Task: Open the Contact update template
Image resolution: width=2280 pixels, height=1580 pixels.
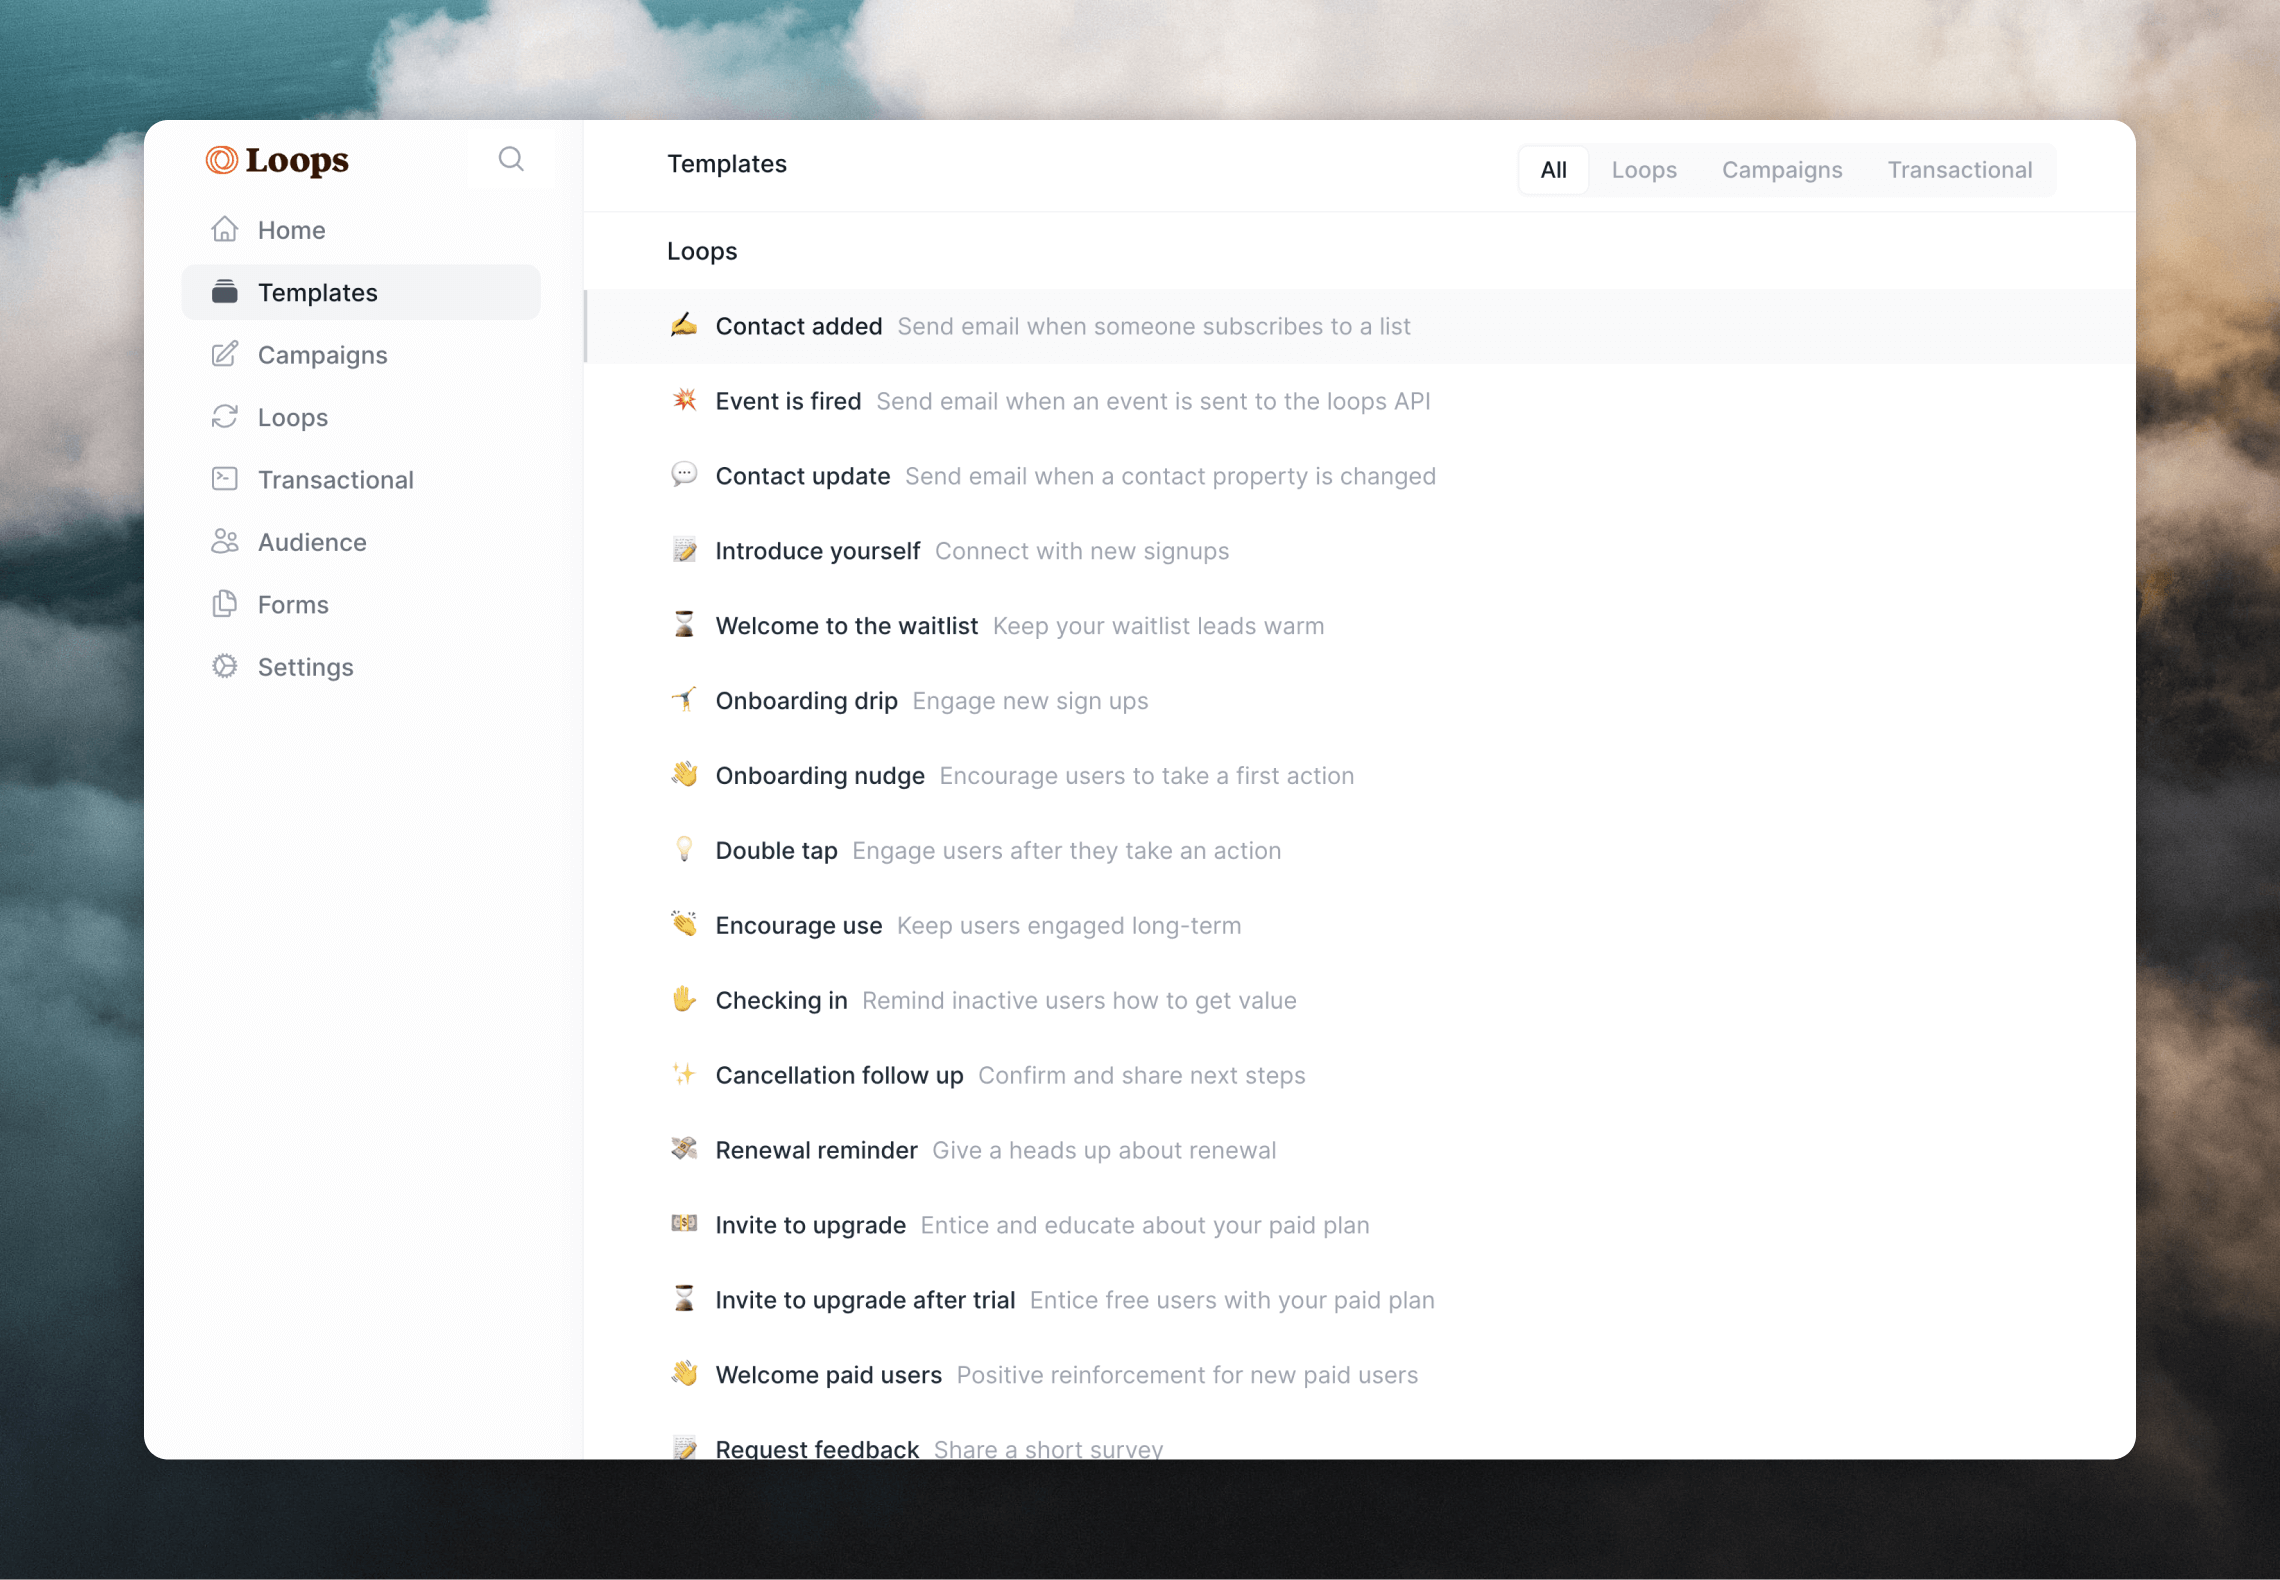Action: click(1360, 476)
